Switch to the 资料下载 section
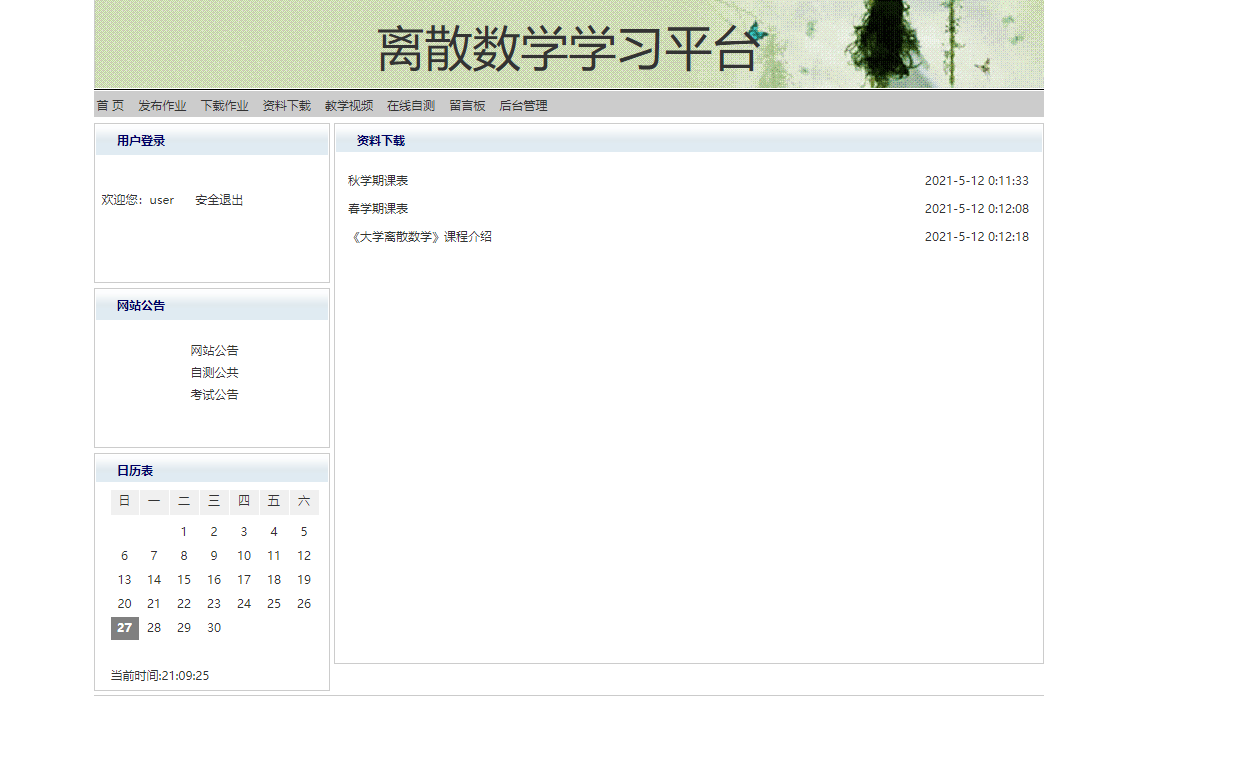Screen dimensions: 1238x780 pyautogui.click(x=285, y=105)
